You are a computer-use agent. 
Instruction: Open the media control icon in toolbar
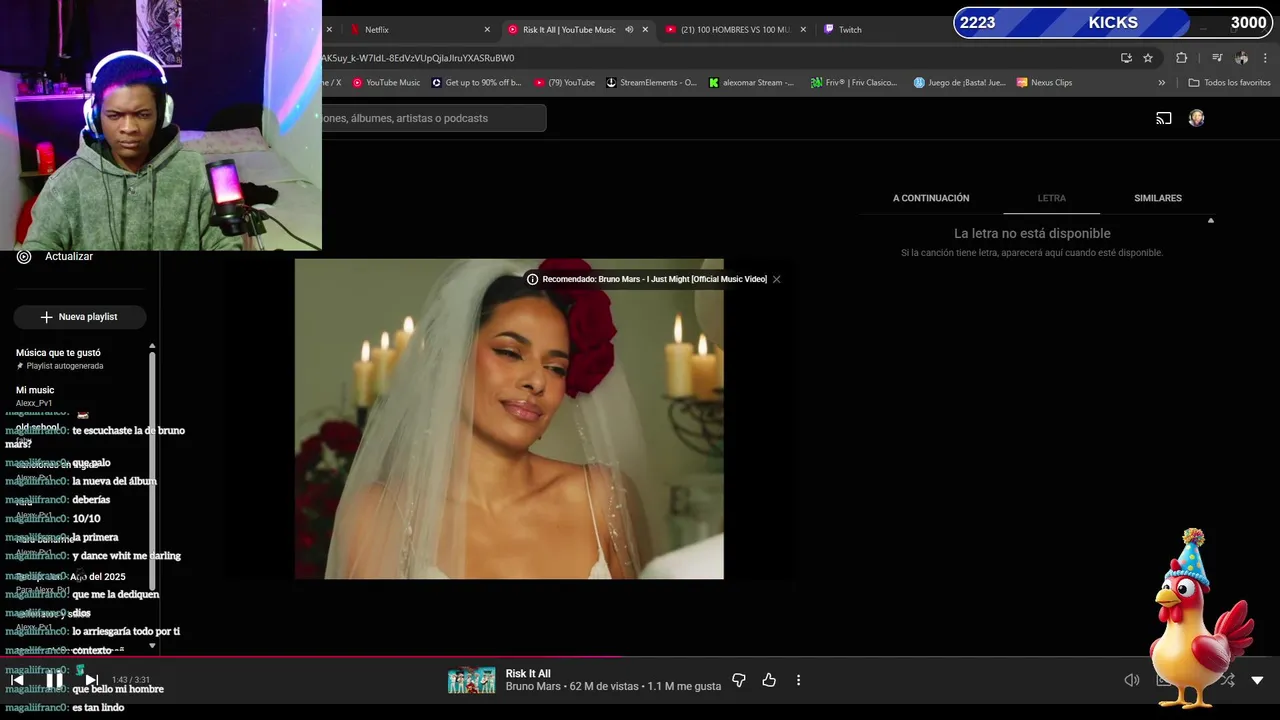pos(1217,58)
